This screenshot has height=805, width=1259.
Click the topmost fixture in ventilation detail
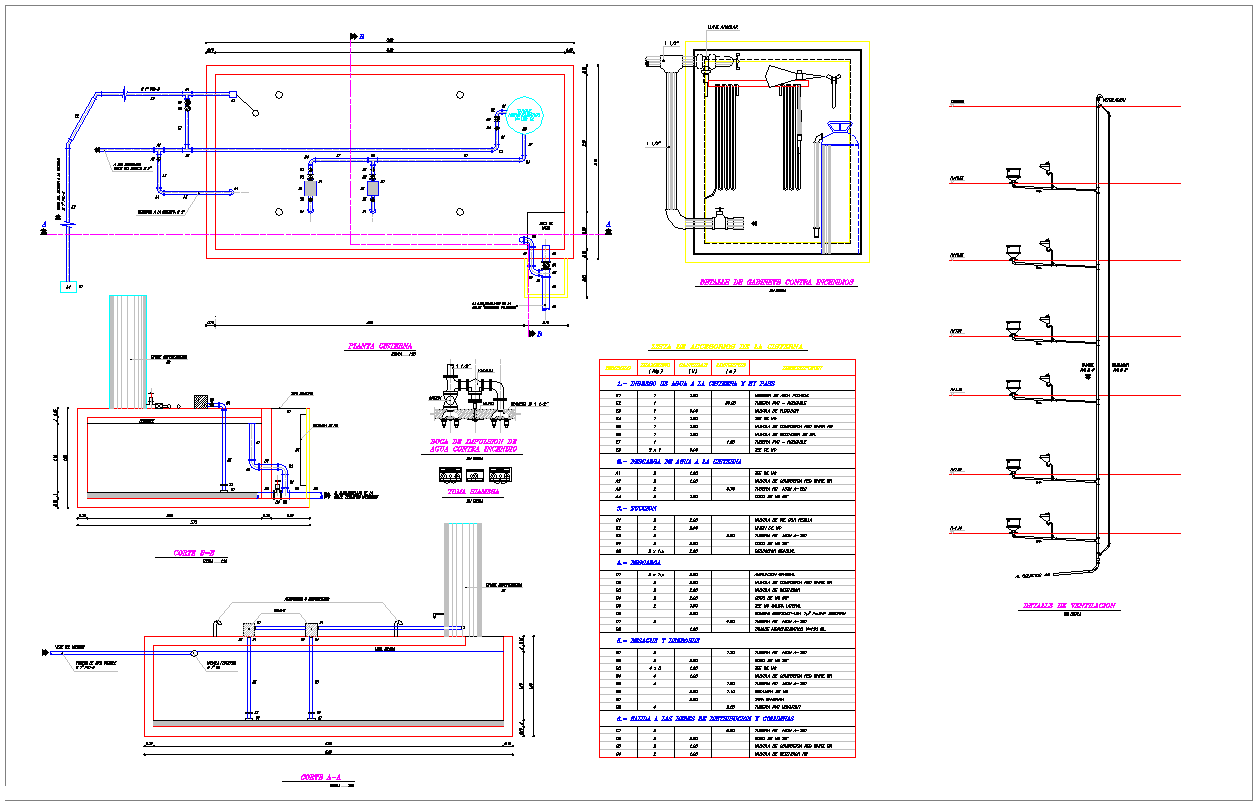coord(1010,174)
